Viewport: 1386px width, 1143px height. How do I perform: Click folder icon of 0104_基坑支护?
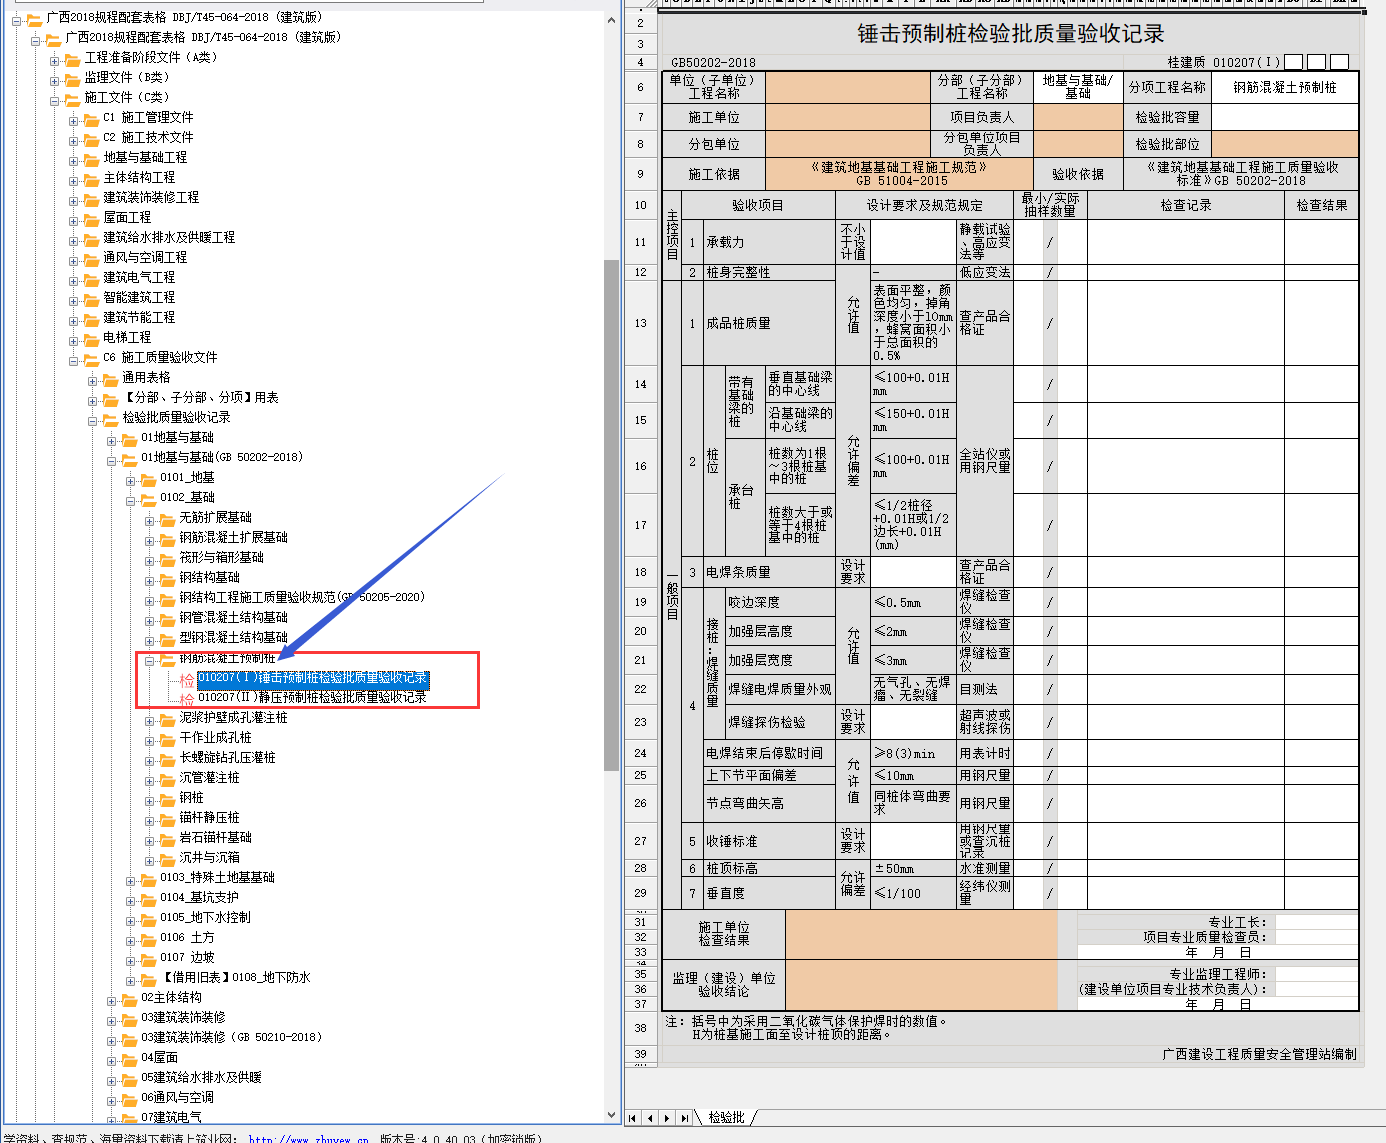pyautogui.click(x=148, y=899)
